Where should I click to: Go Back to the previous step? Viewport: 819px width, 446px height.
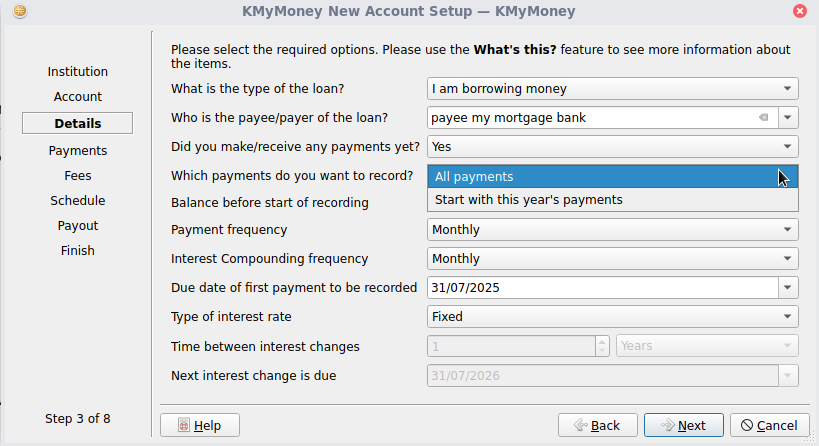(597, 425)
